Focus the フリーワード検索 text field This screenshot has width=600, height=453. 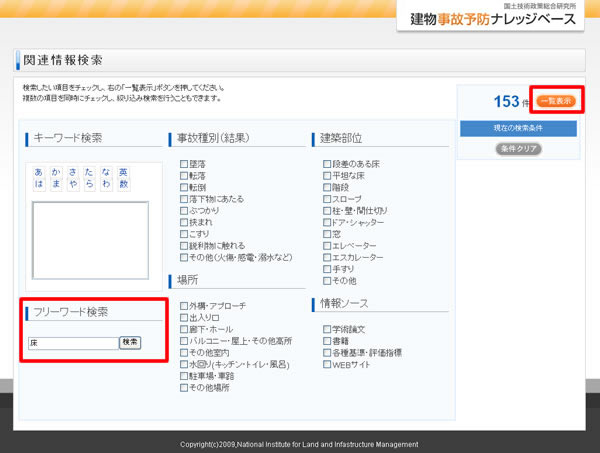pos(73,343)
